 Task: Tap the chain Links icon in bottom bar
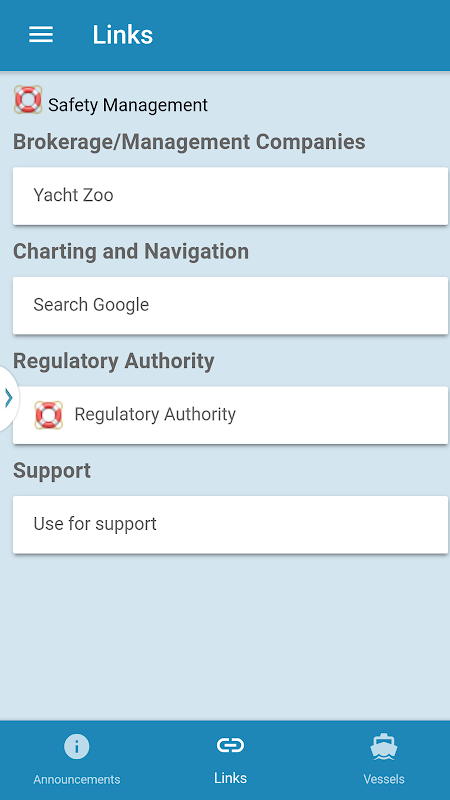coord(231,745)
